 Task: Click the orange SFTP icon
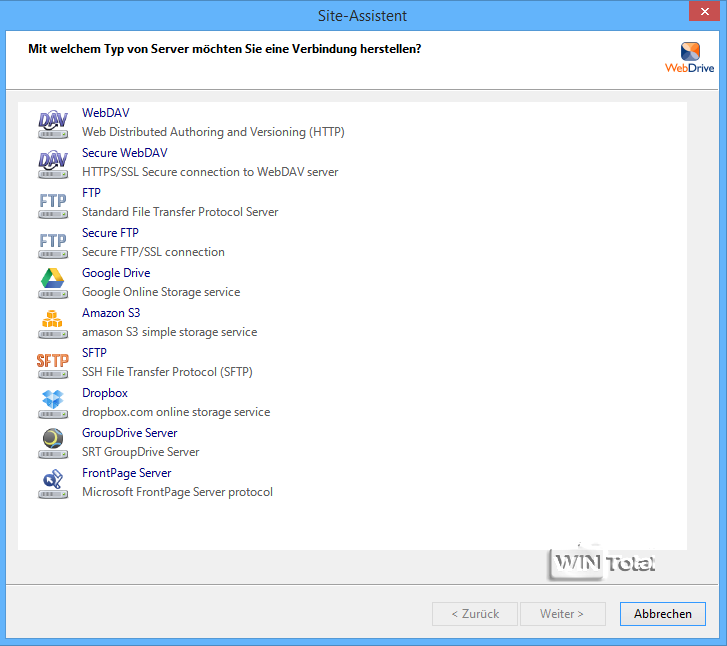pyautogui.click(x=53, y=365)
